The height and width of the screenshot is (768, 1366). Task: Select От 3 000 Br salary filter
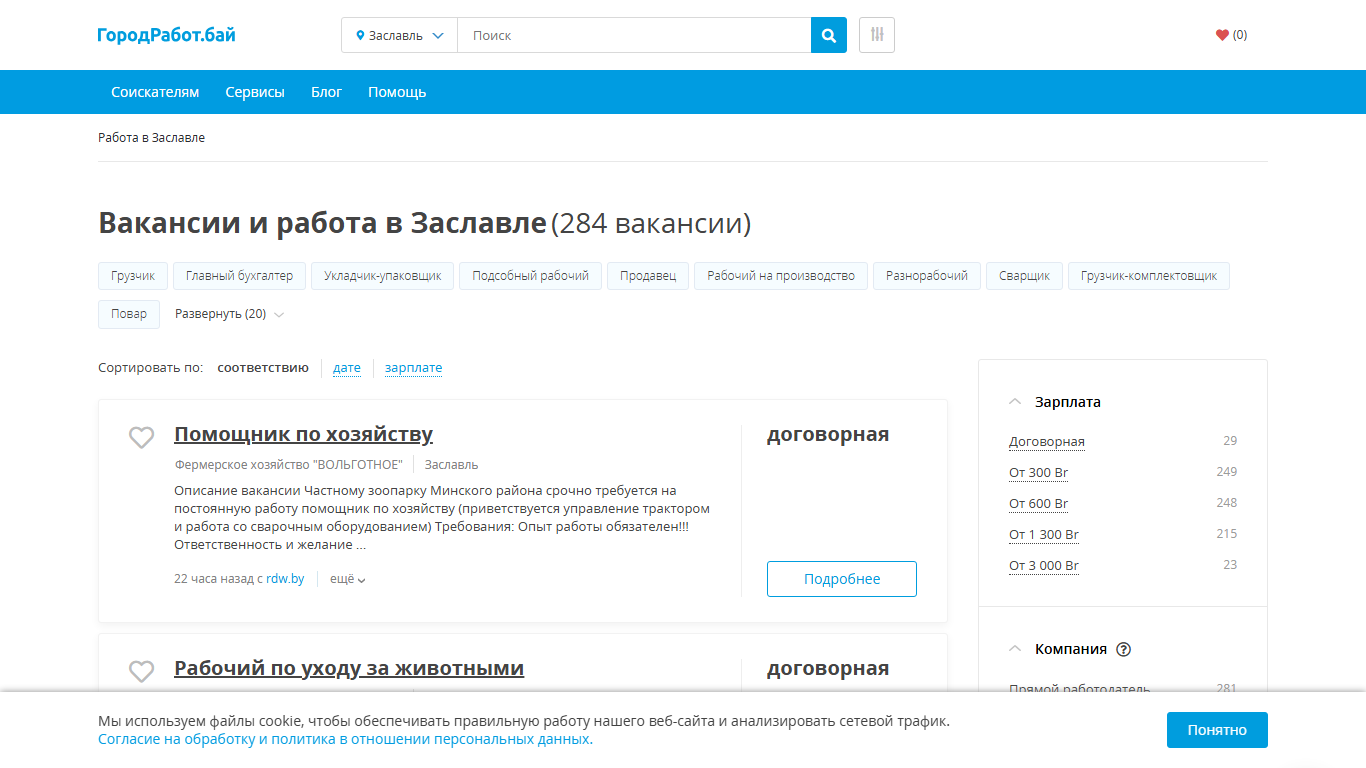coord(1044,566)
